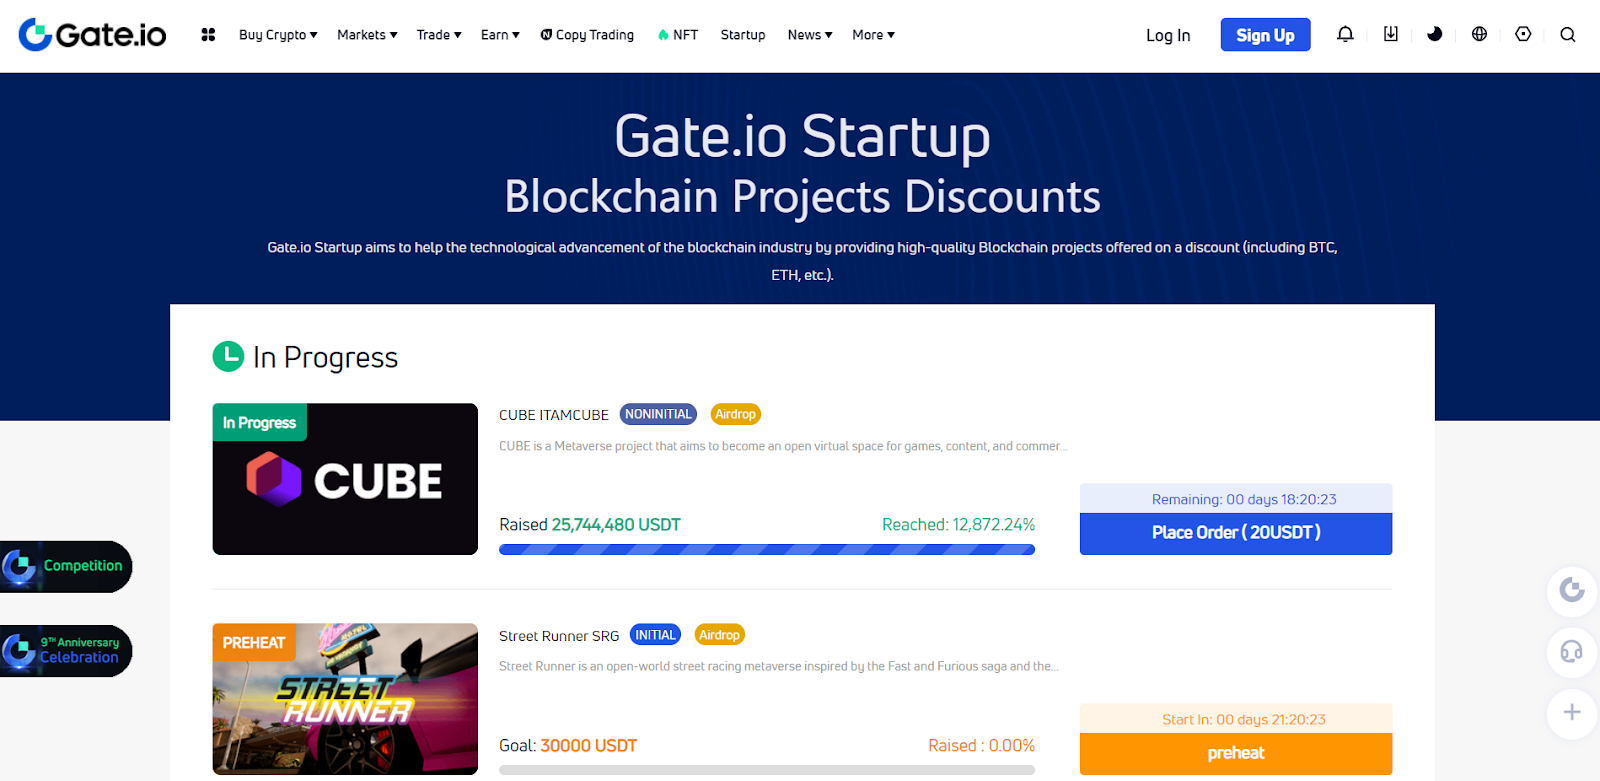Click the app download icon
This screenshot has width=1600, height=781.
point(1390,34)
